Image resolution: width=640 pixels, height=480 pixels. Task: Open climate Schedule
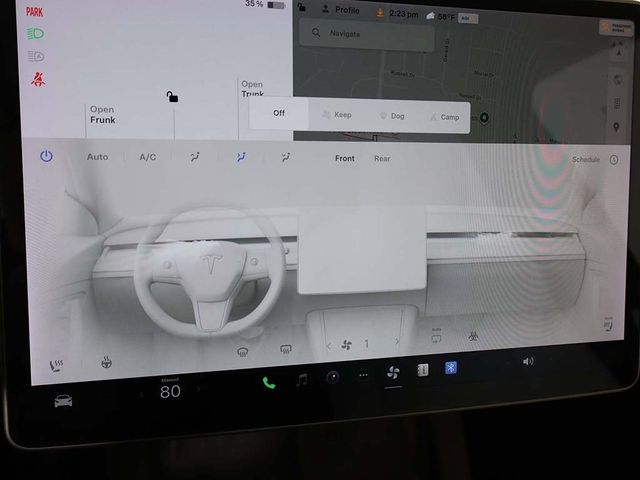click(x=586, y=159)
